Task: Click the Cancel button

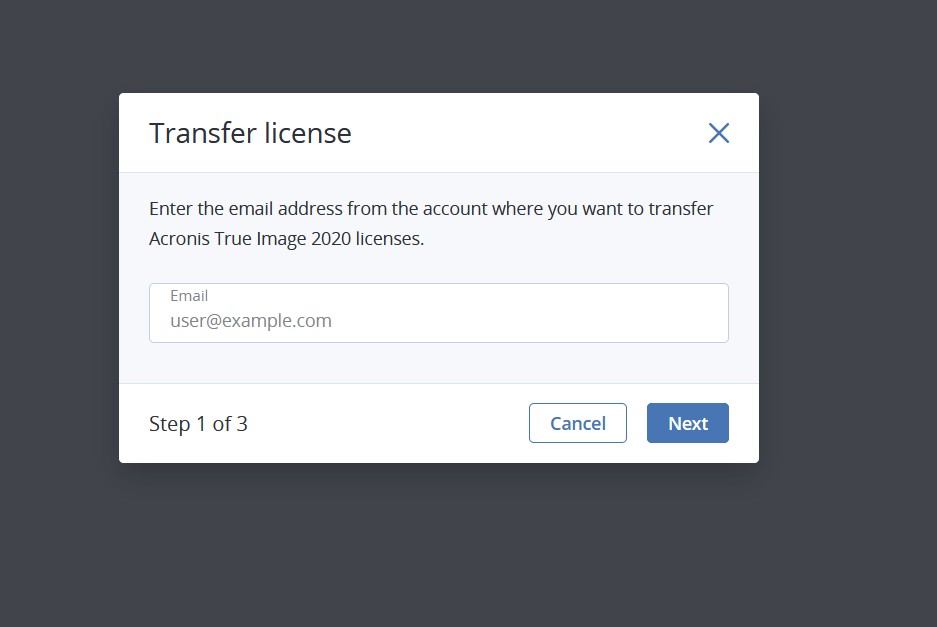Action: coord(577,423)
